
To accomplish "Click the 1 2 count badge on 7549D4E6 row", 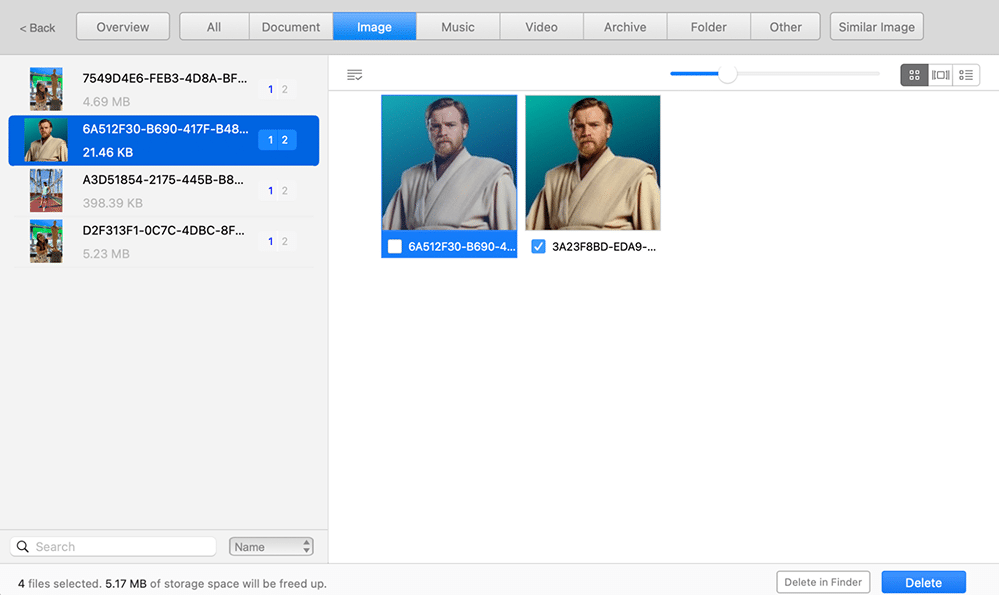I will (277, 89).
